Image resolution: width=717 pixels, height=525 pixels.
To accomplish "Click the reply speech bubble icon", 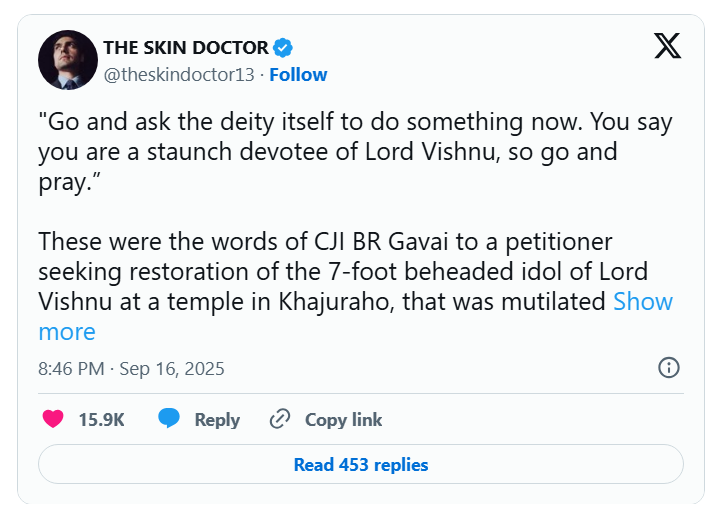I will tap(169, 419).
